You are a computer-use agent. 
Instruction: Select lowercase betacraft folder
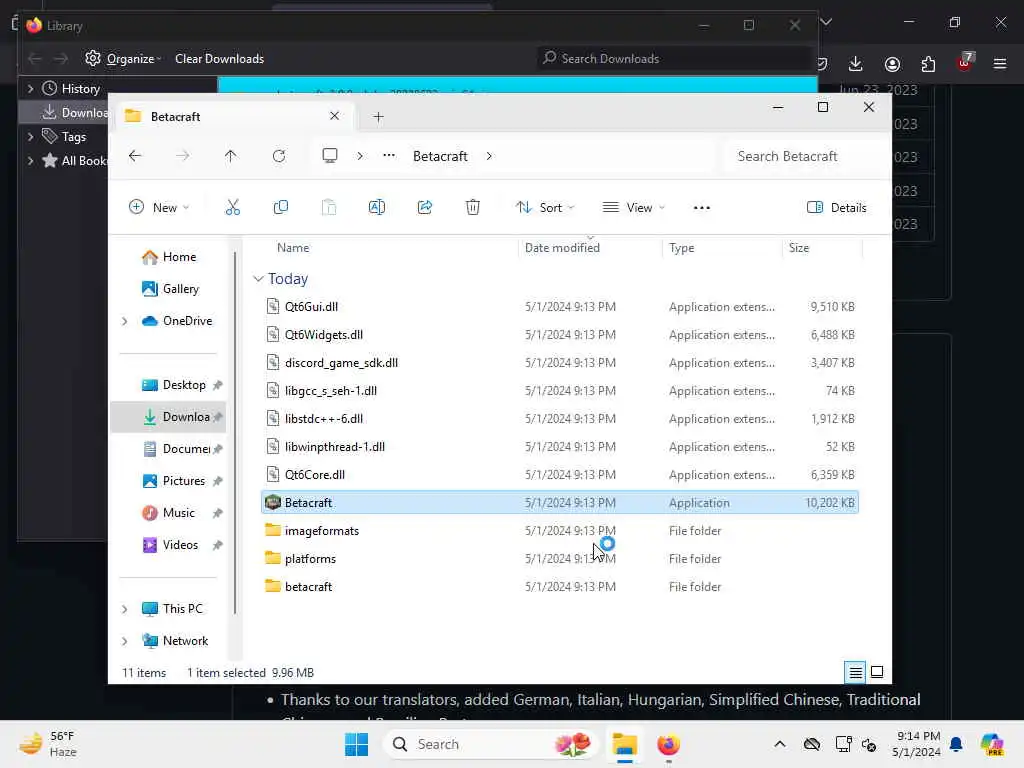click(x=560, y=586)
